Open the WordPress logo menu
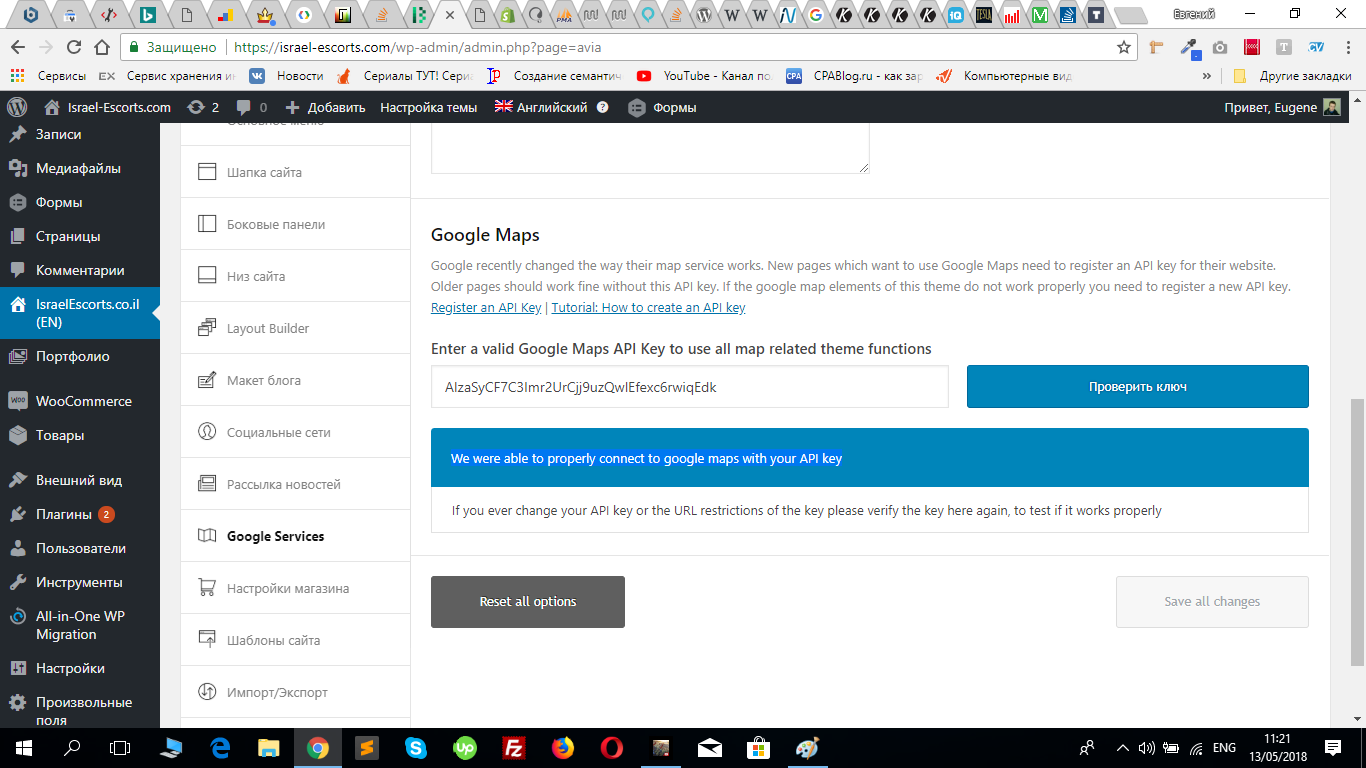Image resolution: width=1366 pixels, height=768 pixels. 17,107
